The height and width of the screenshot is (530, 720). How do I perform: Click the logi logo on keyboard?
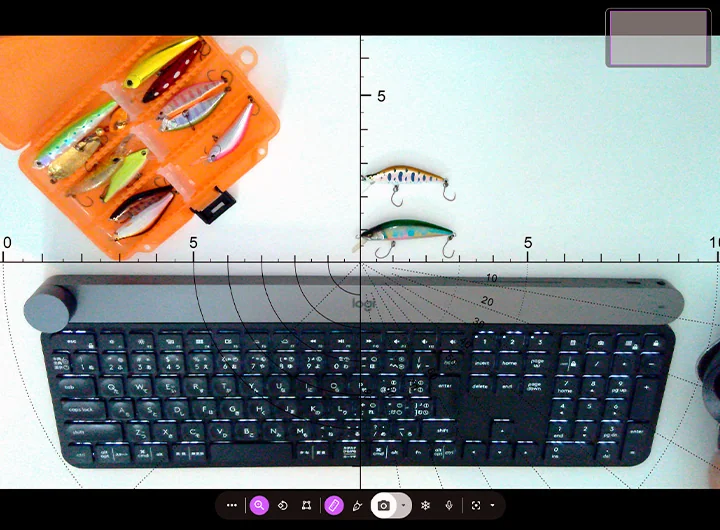point(362,303)
